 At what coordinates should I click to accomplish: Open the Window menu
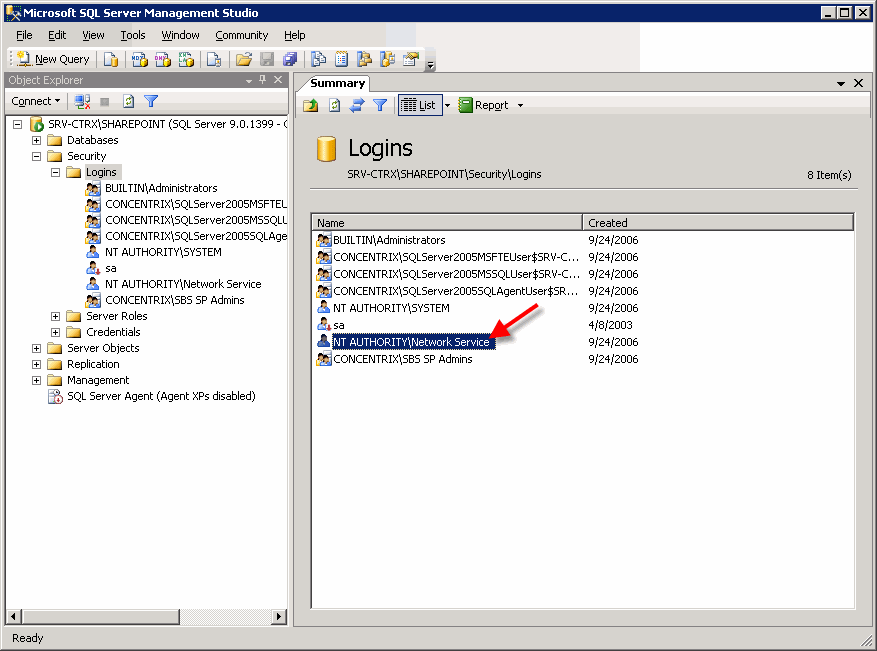(x=180, y=35)
